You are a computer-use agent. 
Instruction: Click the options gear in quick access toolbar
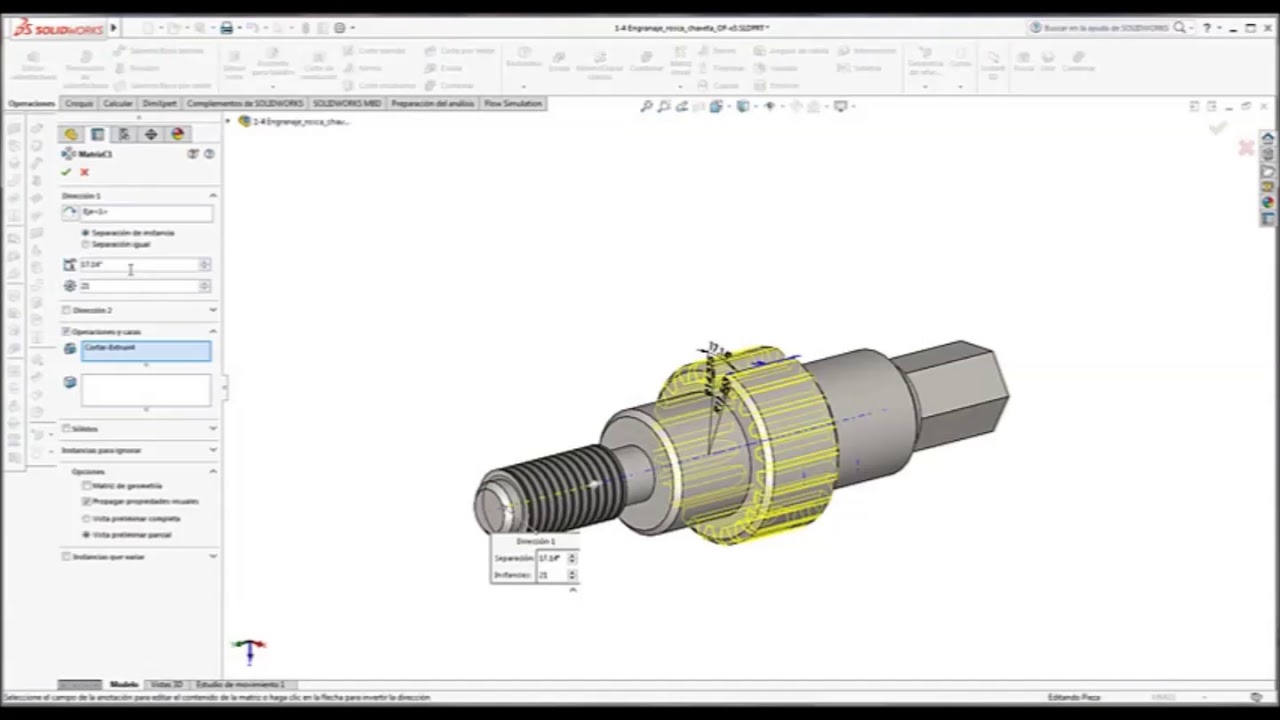pyautogui.click(x=340, y=28)
